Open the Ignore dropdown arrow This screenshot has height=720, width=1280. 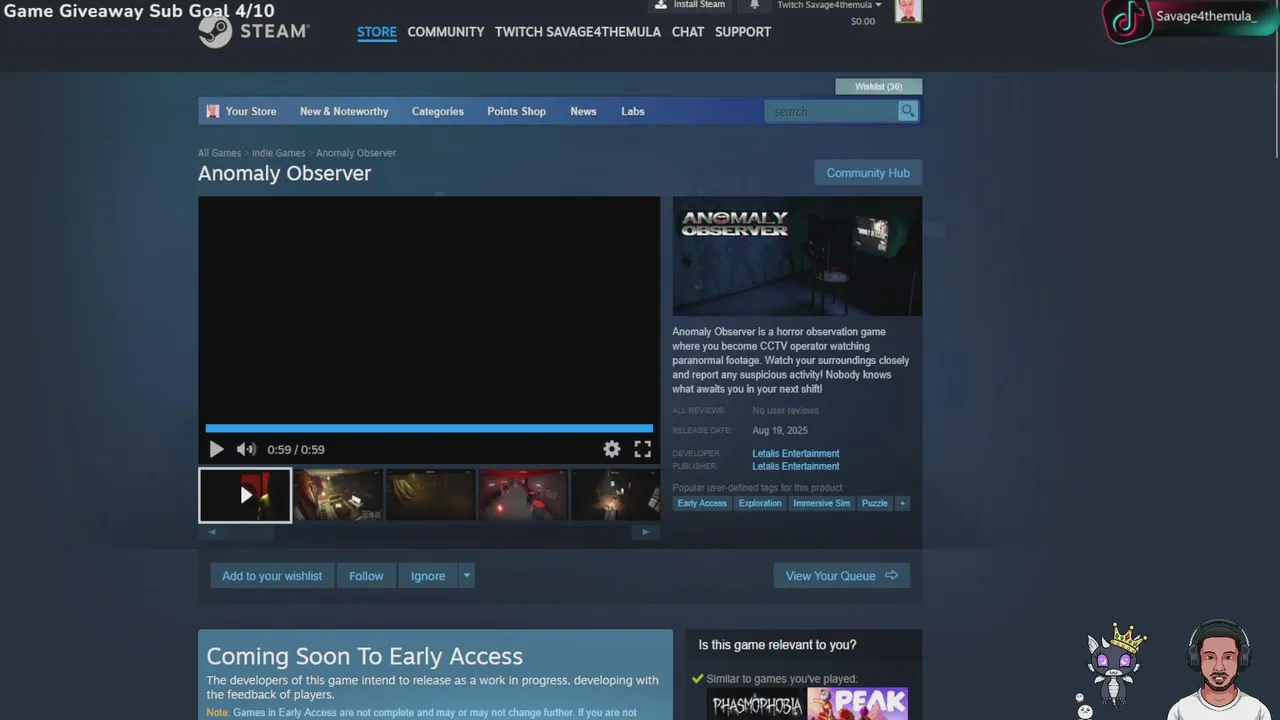(466, 576)
